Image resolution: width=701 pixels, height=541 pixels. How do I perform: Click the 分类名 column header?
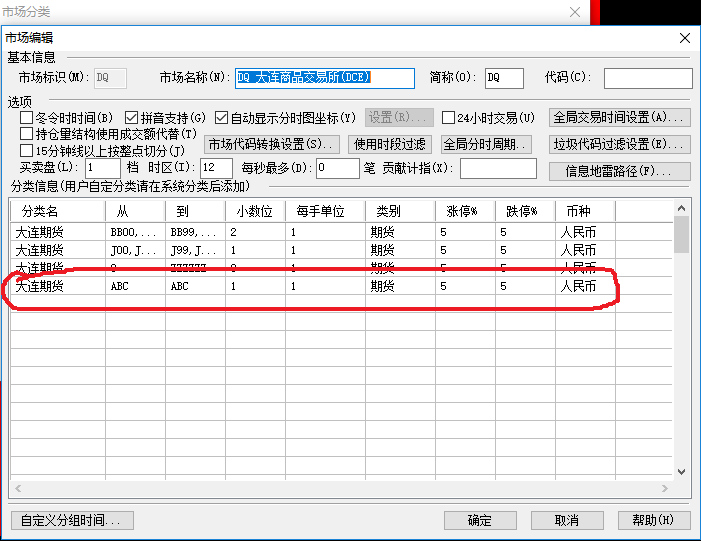coord(58,211)
